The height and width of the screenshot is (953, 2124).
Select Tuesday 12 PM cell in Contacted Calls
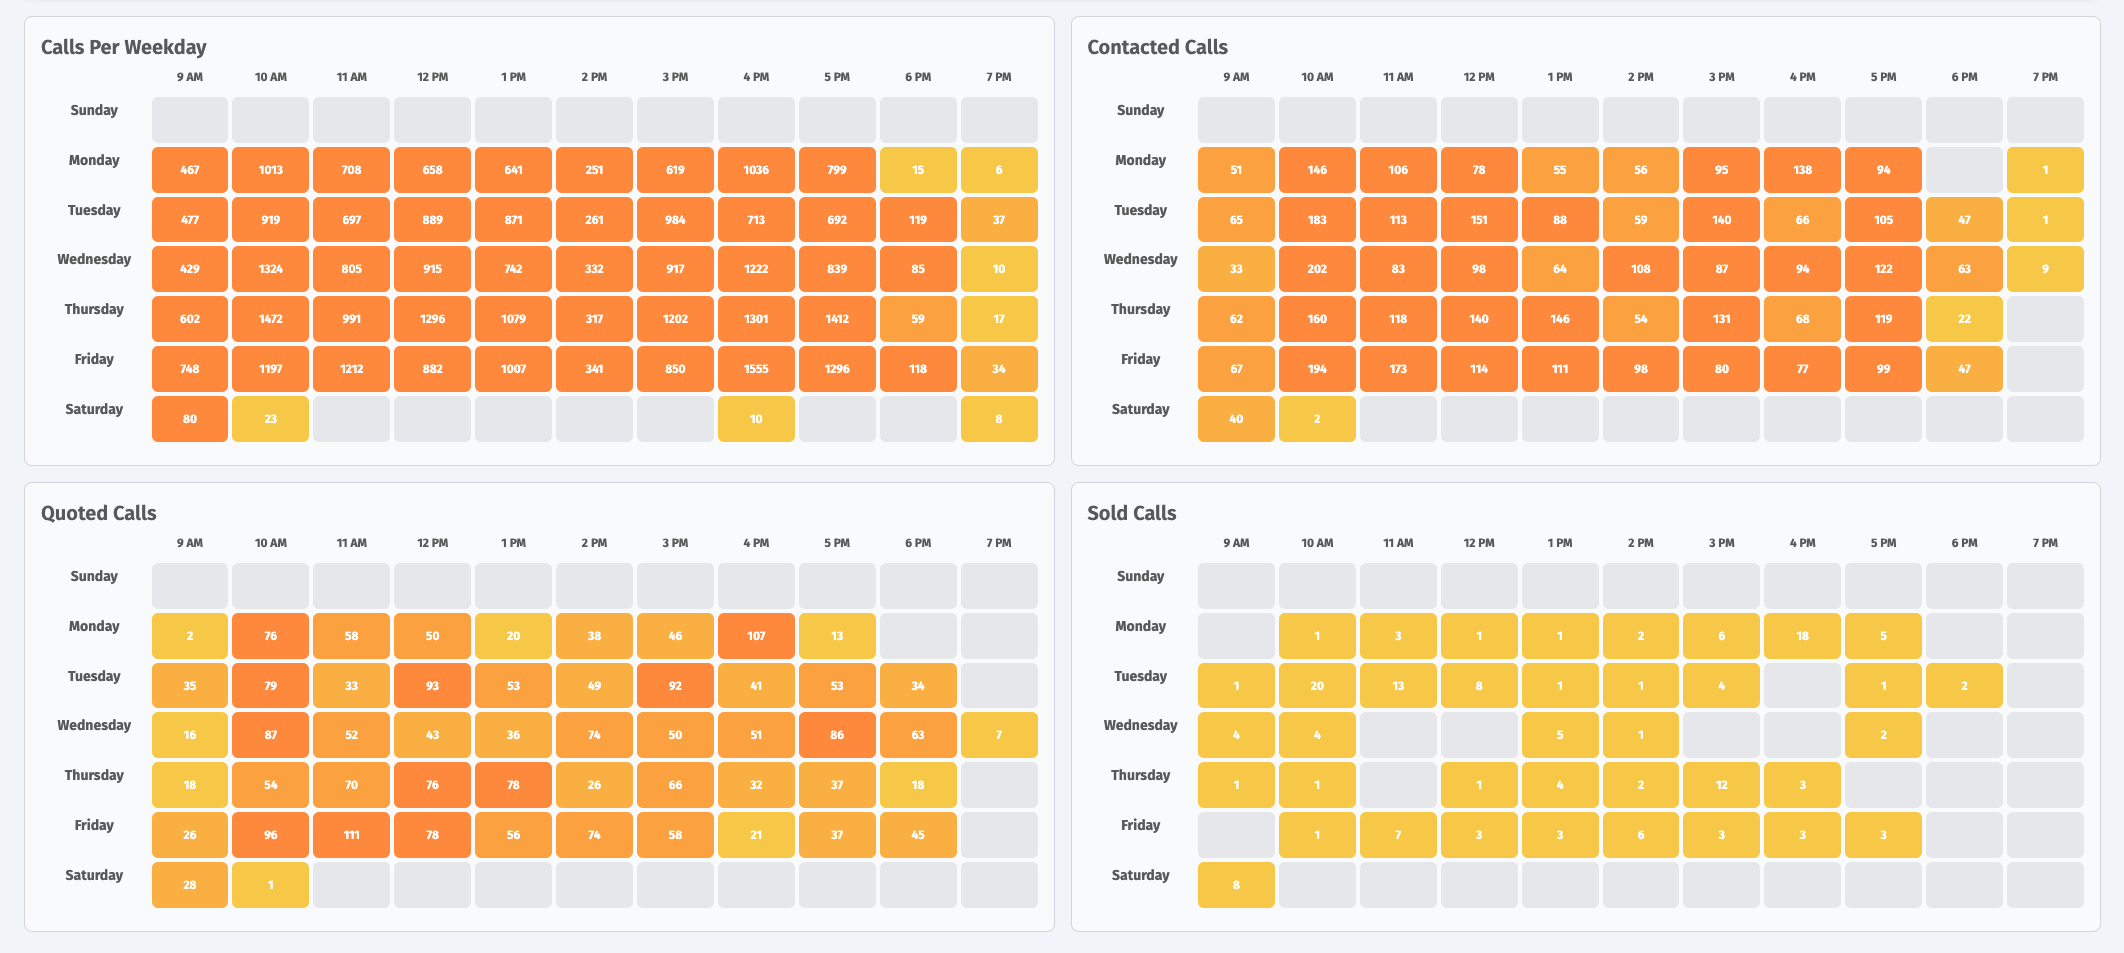1479,220
